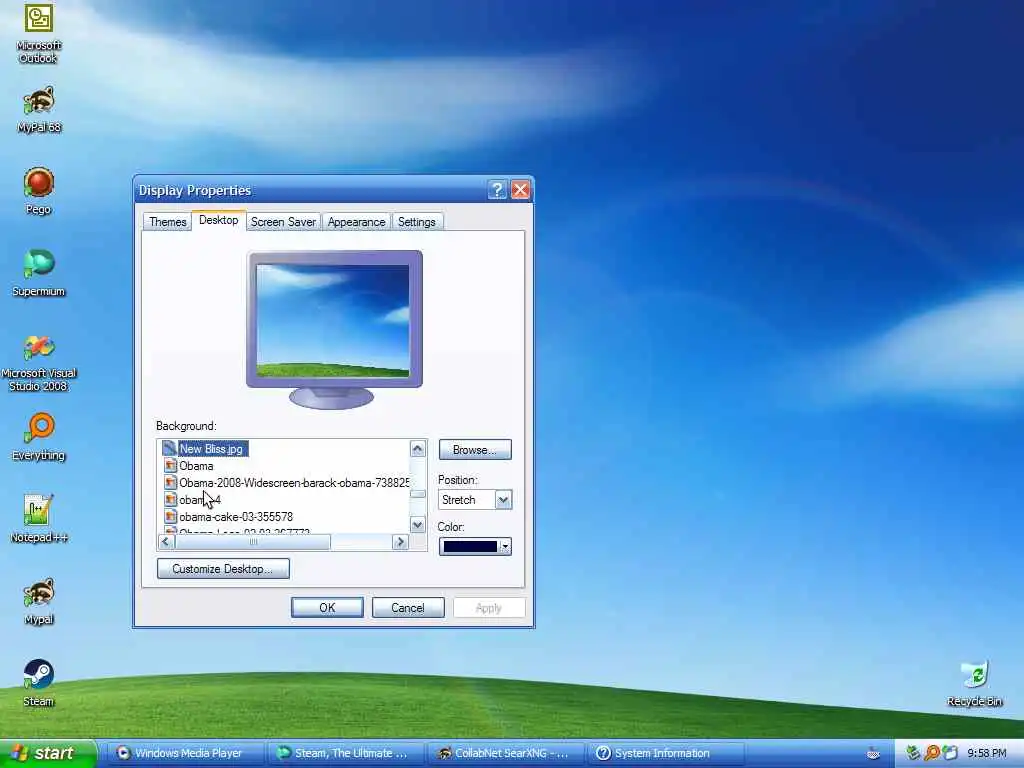This screenshot has width=1024, height=768.
Task: Click Browse to find a background
Action: pyautogui.click(x=475, y=450)
